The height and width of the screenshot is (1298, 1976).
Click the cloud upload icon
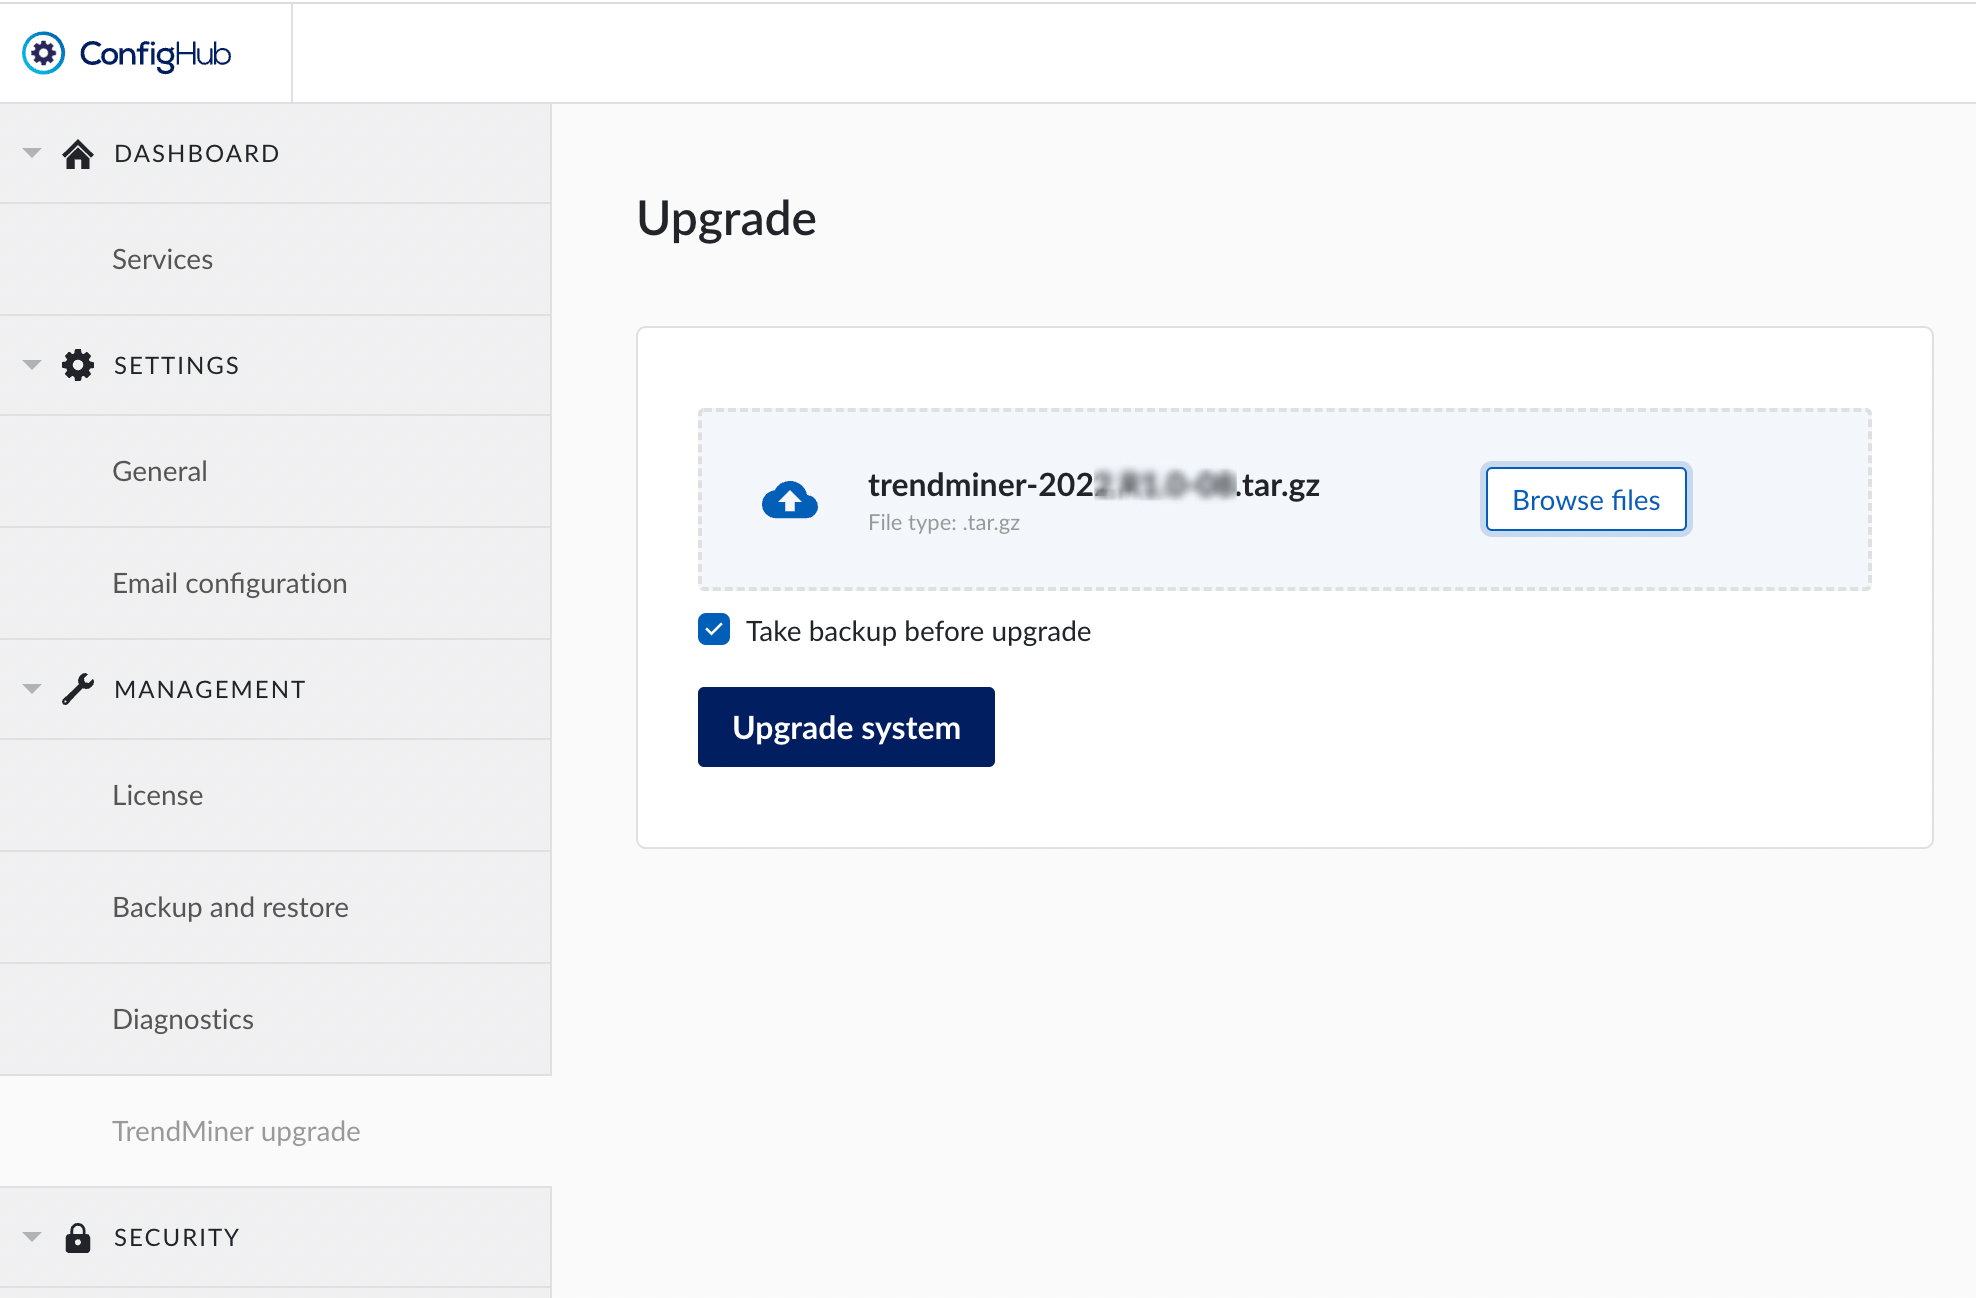pyautogui.click(x=790, y=500)
